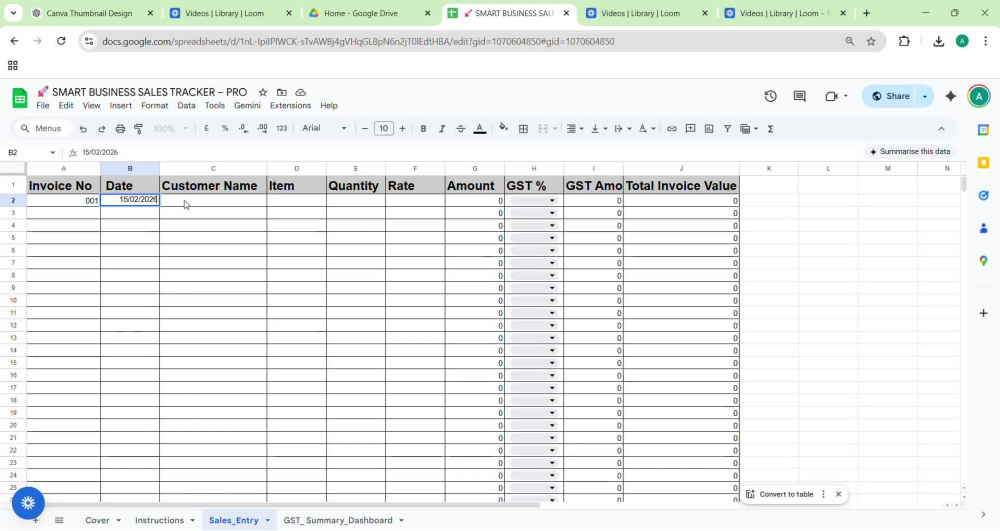Click the Insert comment icon
Screen dimensions: 1000x531
pyautogui.click(x=690, y=129)
